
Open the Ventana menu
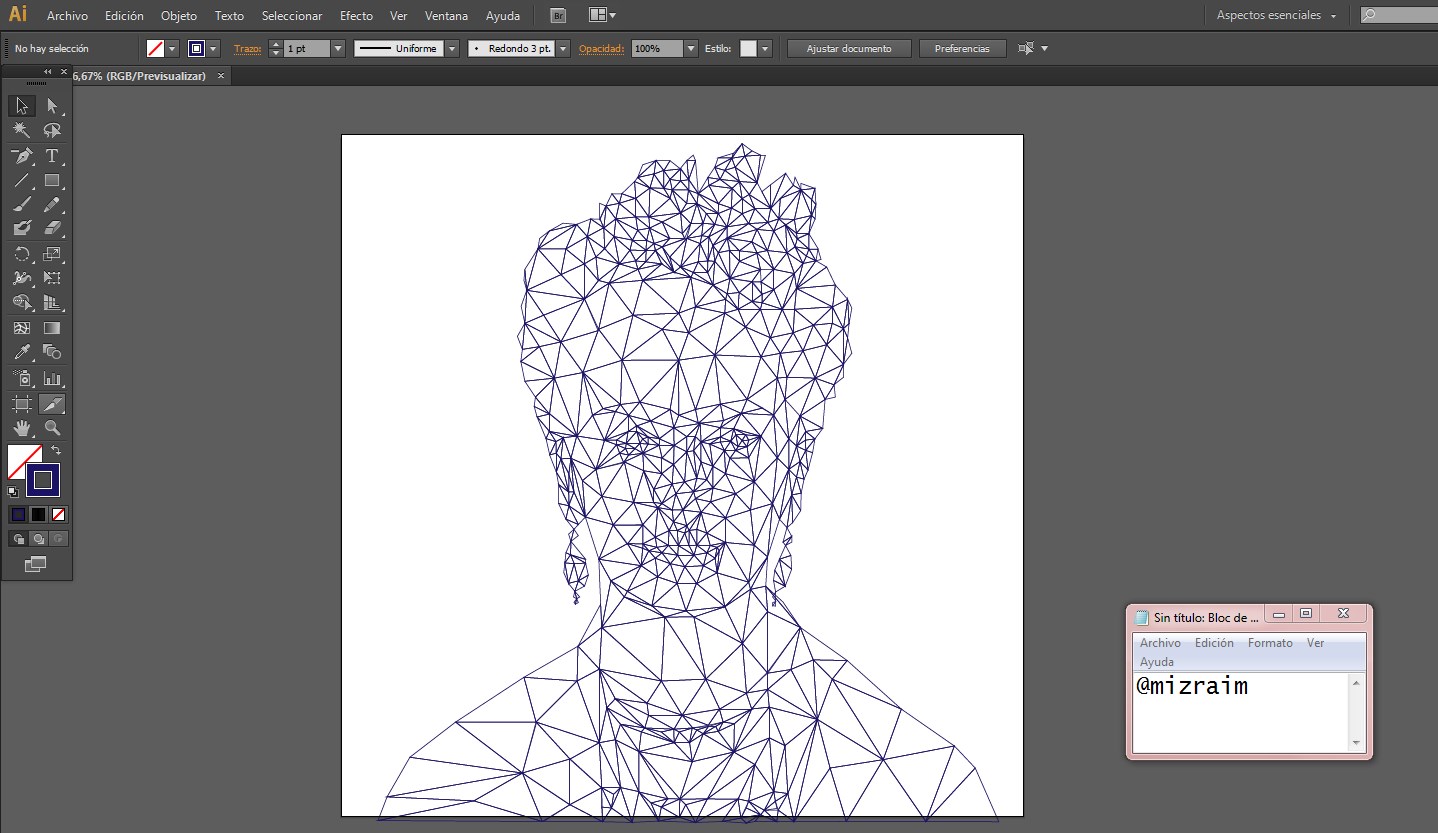pos(445,16)
